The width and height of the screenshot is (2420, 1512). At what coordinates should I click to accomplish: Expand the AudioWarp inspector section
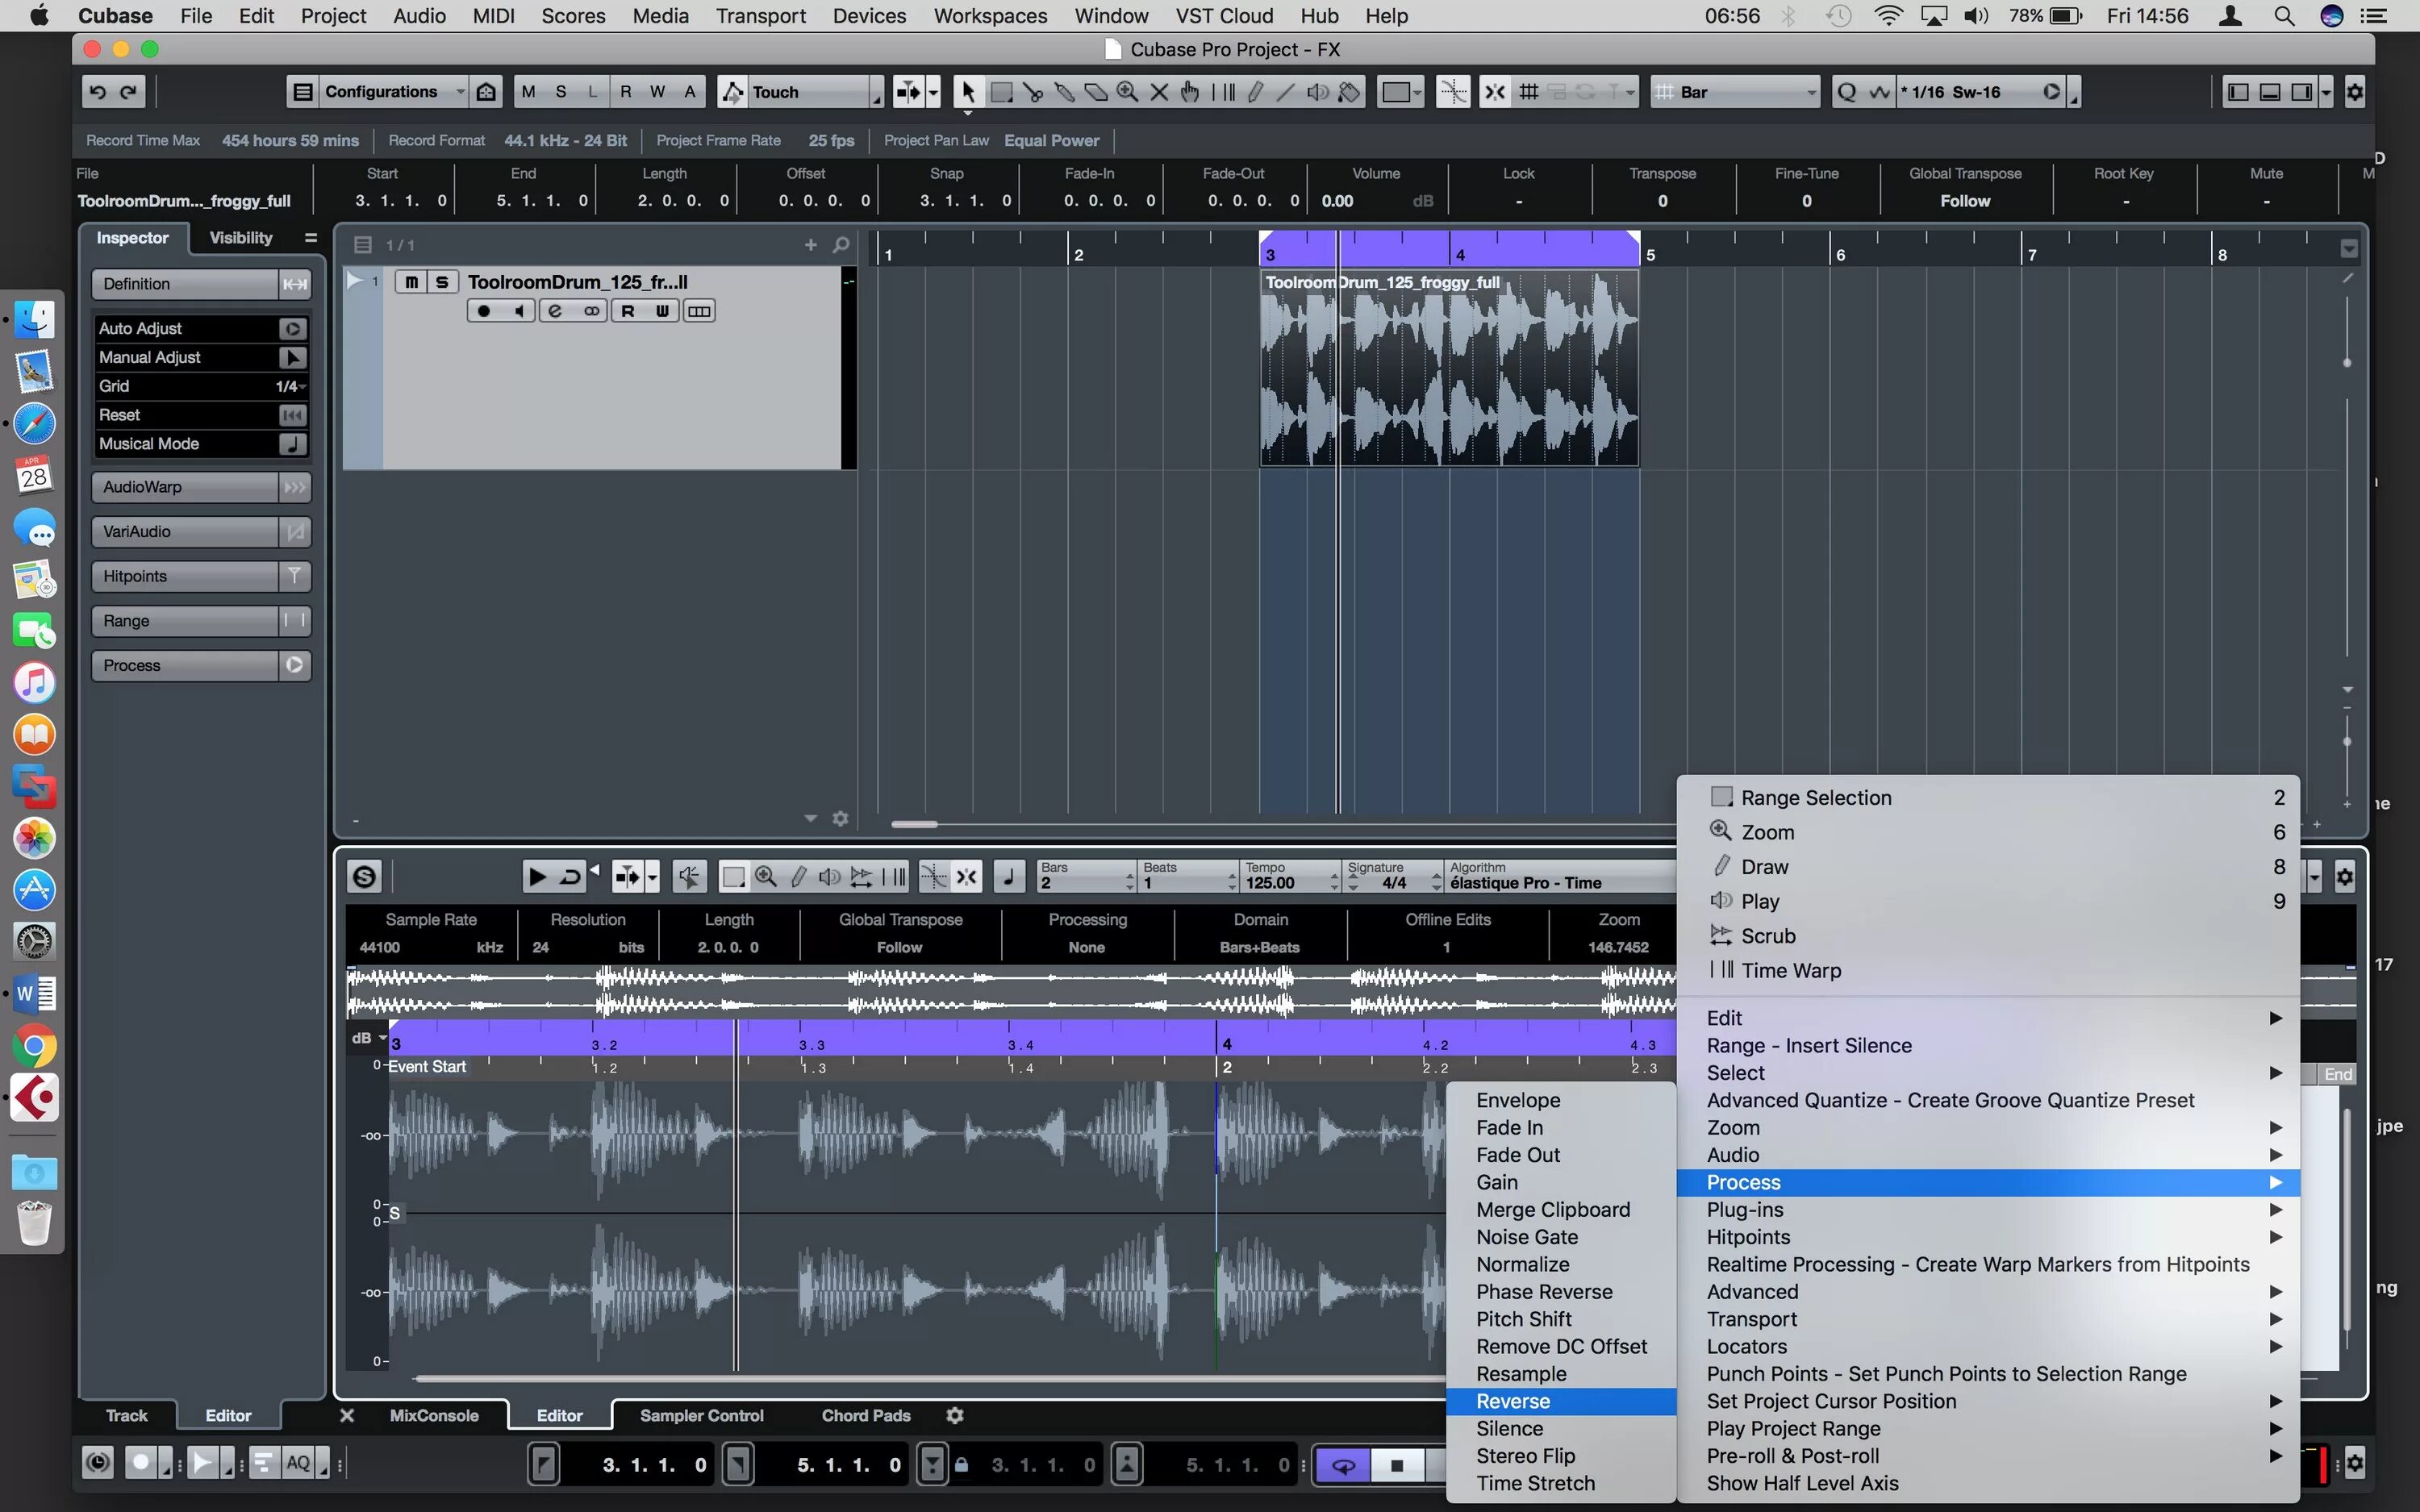point(201,487)
